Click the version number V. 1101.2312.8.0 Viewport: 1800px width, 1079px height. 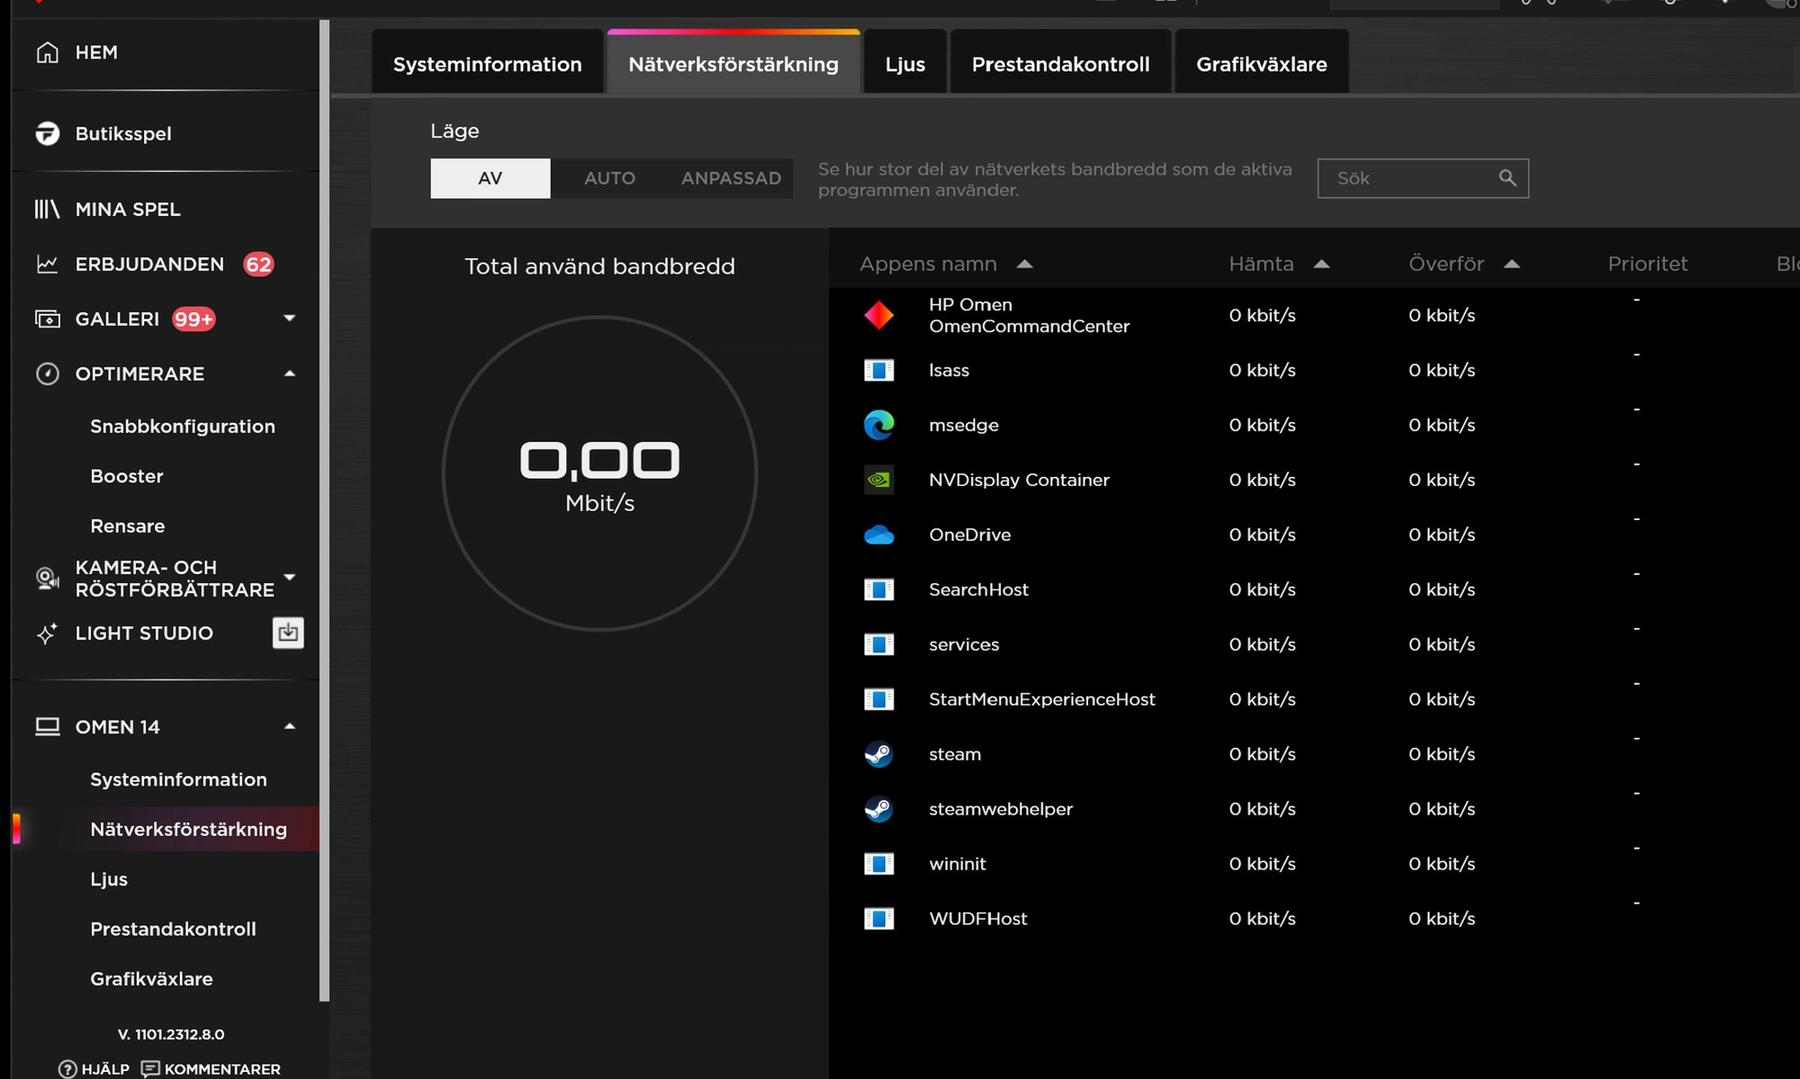(x=171, y=1034)
